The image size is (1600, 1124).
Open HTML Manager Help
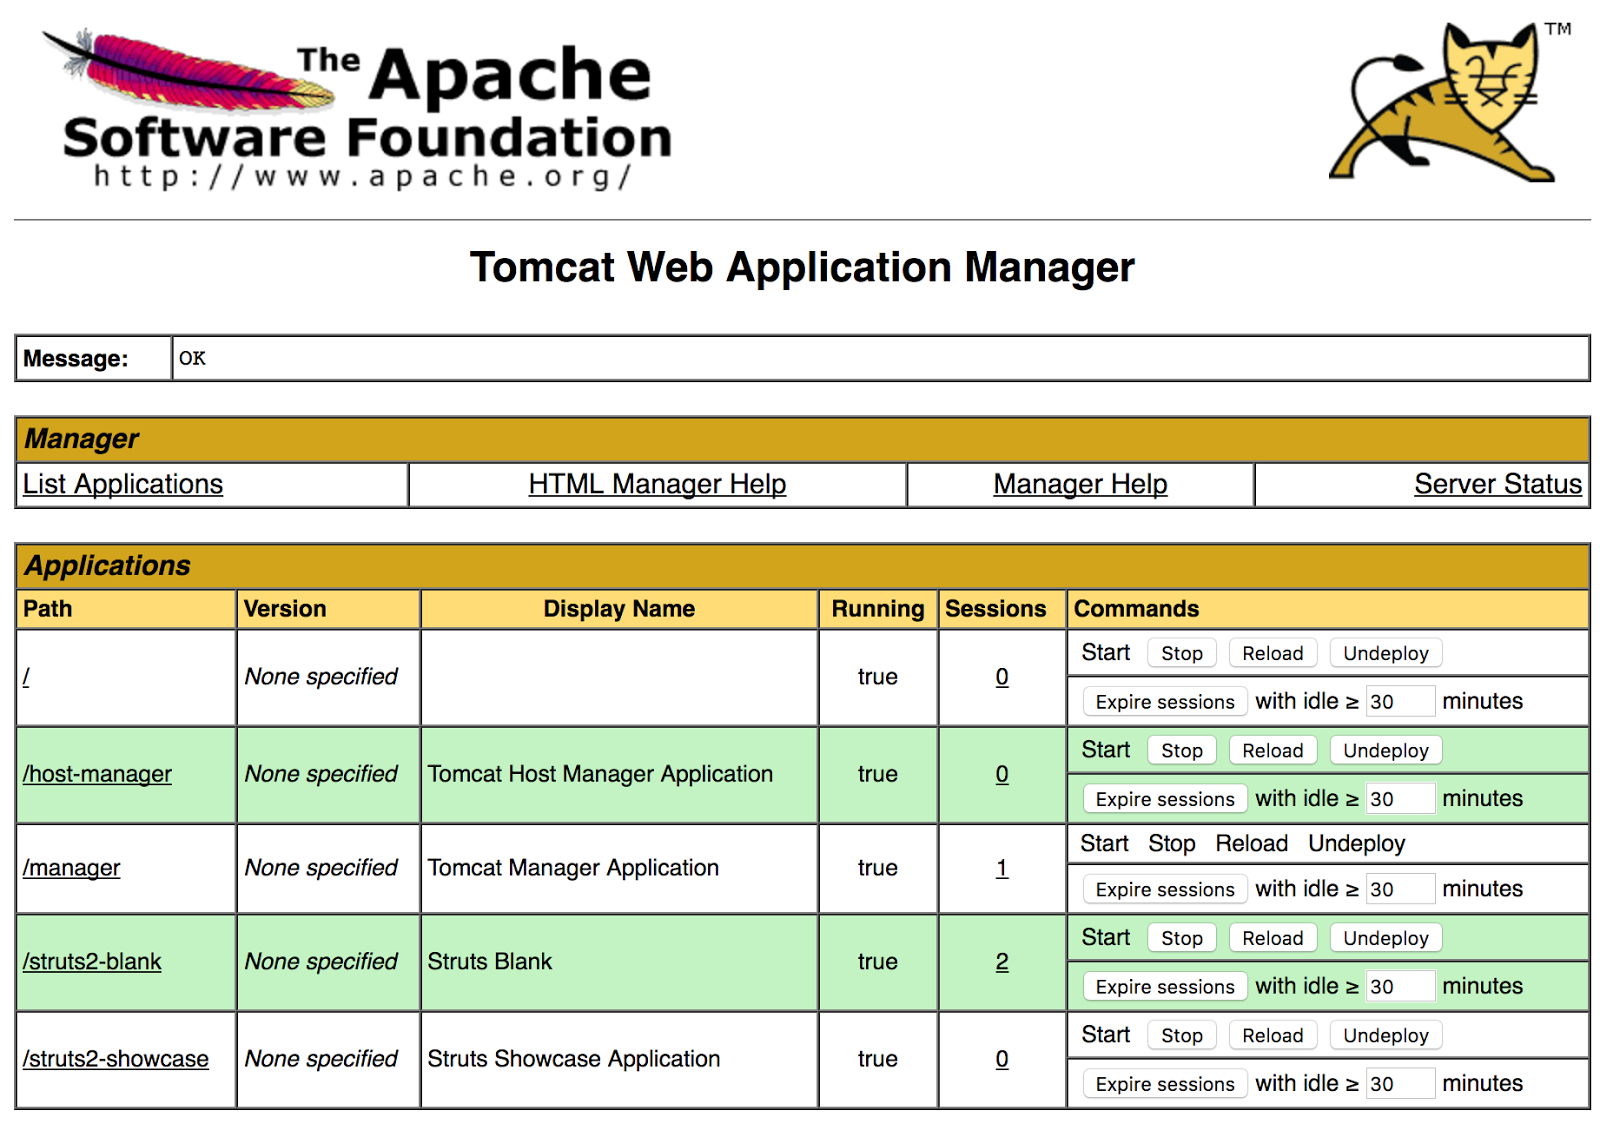point(657,484)
